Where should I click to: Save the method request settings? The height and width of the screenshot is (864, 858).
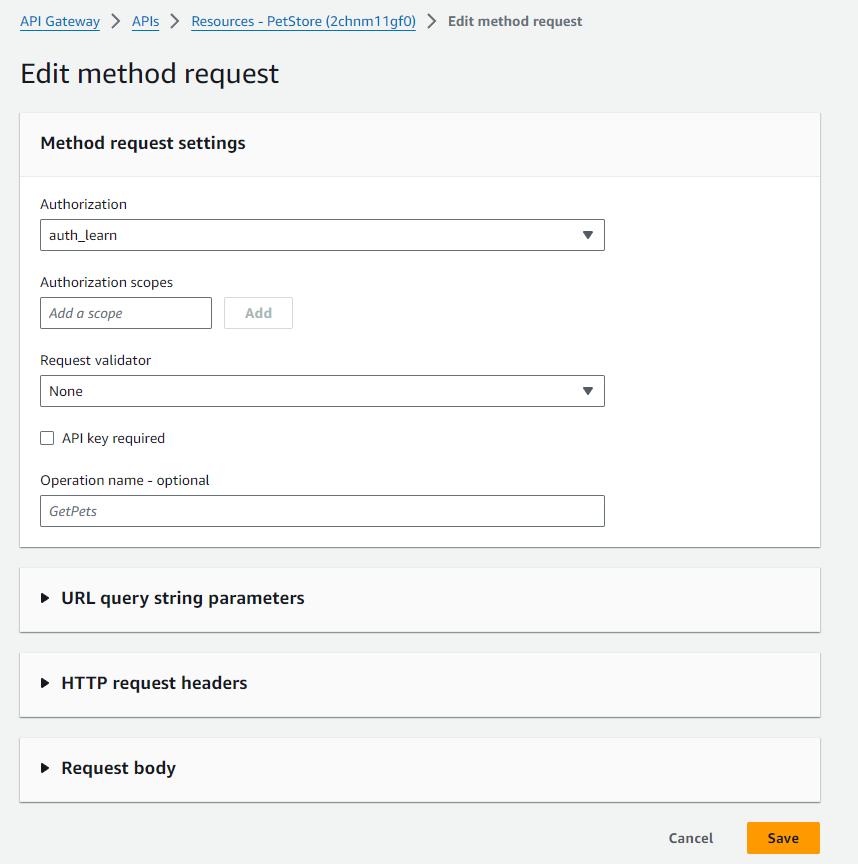(783, 838)
